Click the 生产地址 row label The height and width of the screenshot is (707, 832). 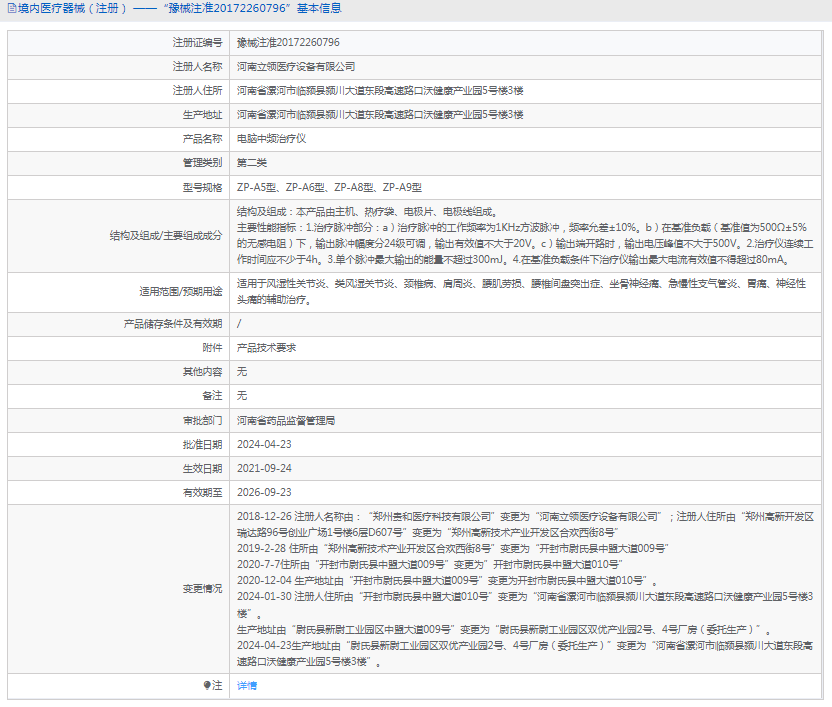tap(202, 115)
